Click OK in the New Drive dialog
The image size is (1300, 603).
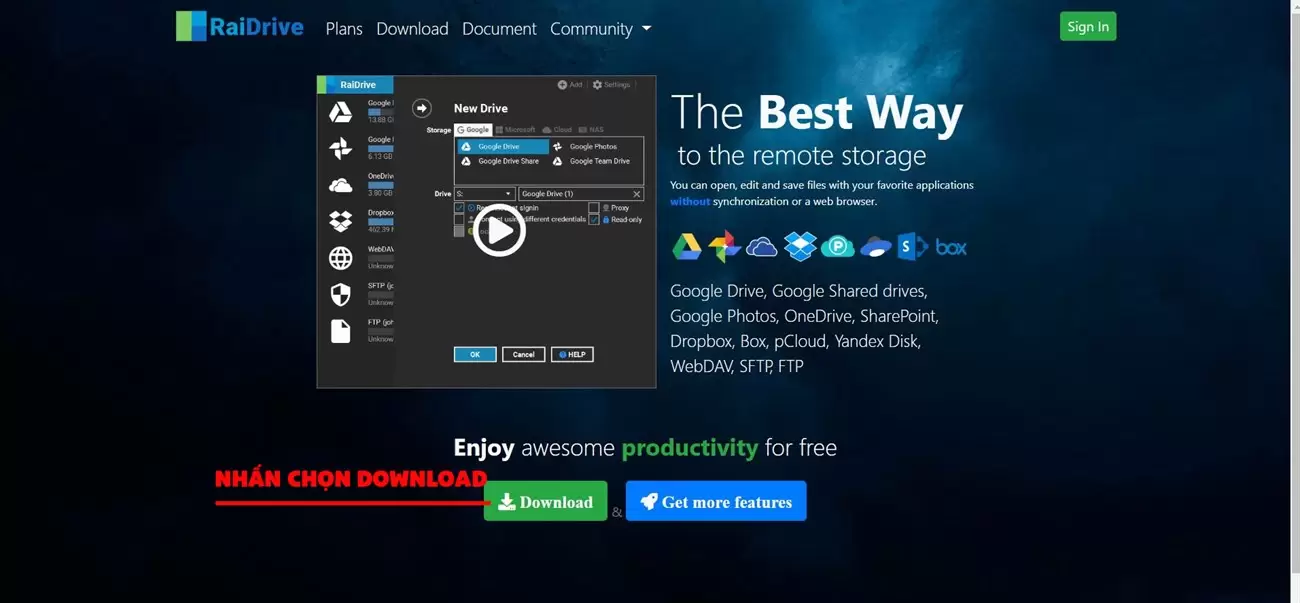click(x=475, y=354)
